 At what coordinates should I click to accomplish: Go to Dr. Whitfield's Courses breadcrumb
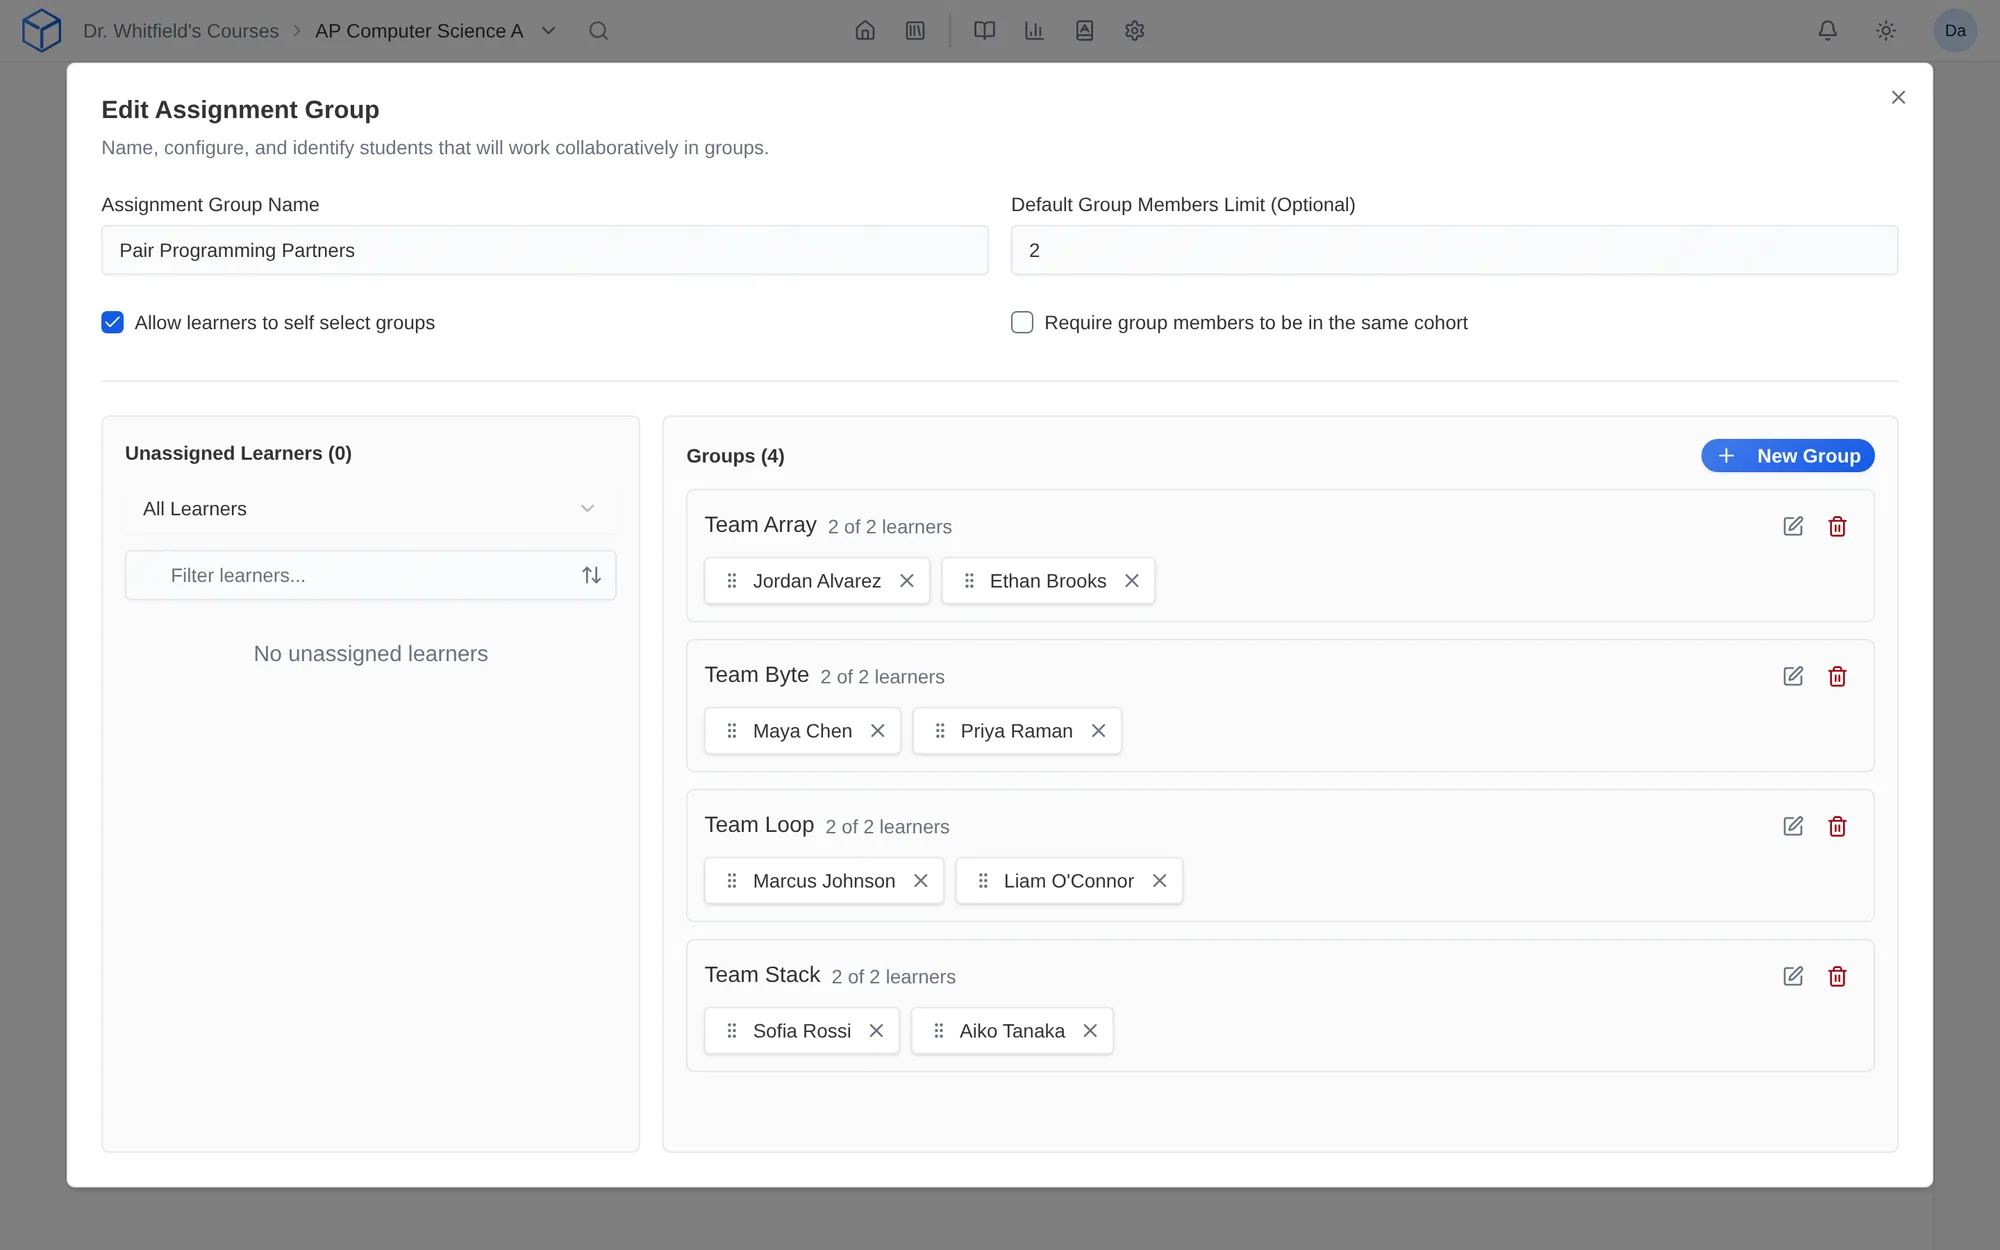click(181, 31)
